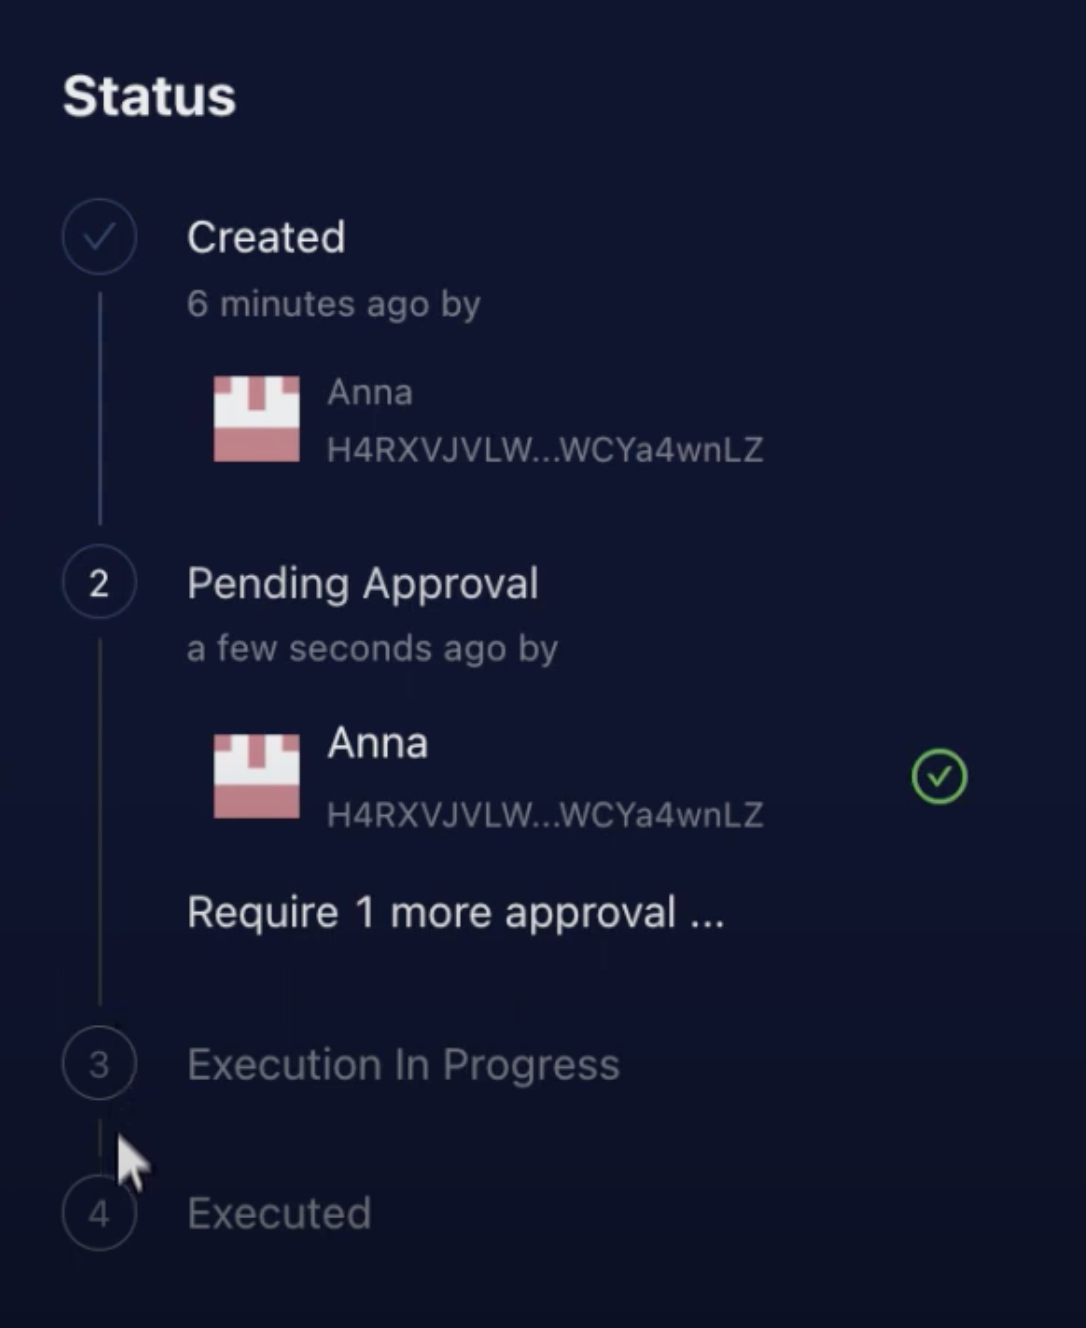Image resolution: width=1086 pixels, height=1328 pixels.
Task: Click the step 4 number circle
Action: (x=99, y=1213)
